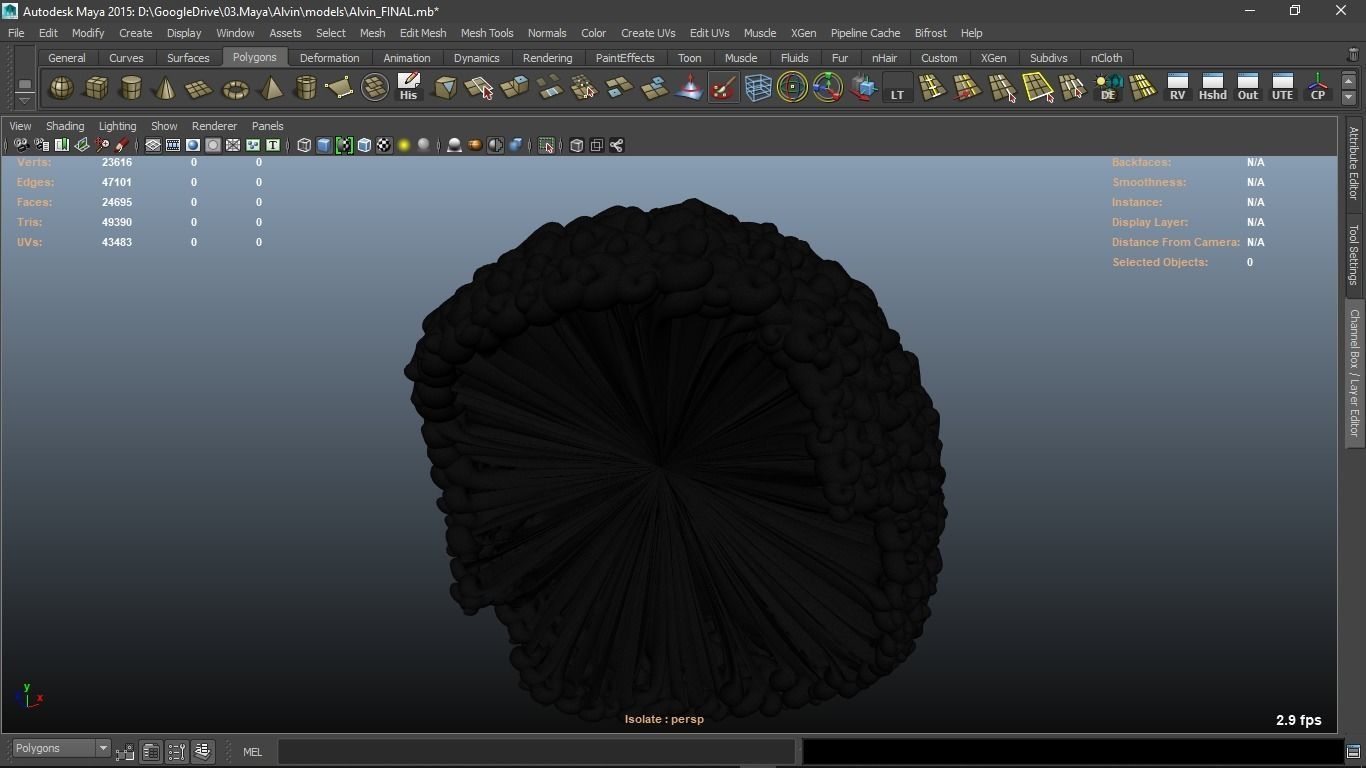Click the LT shelf button
1366x768 pixels.
pos(897,88)
